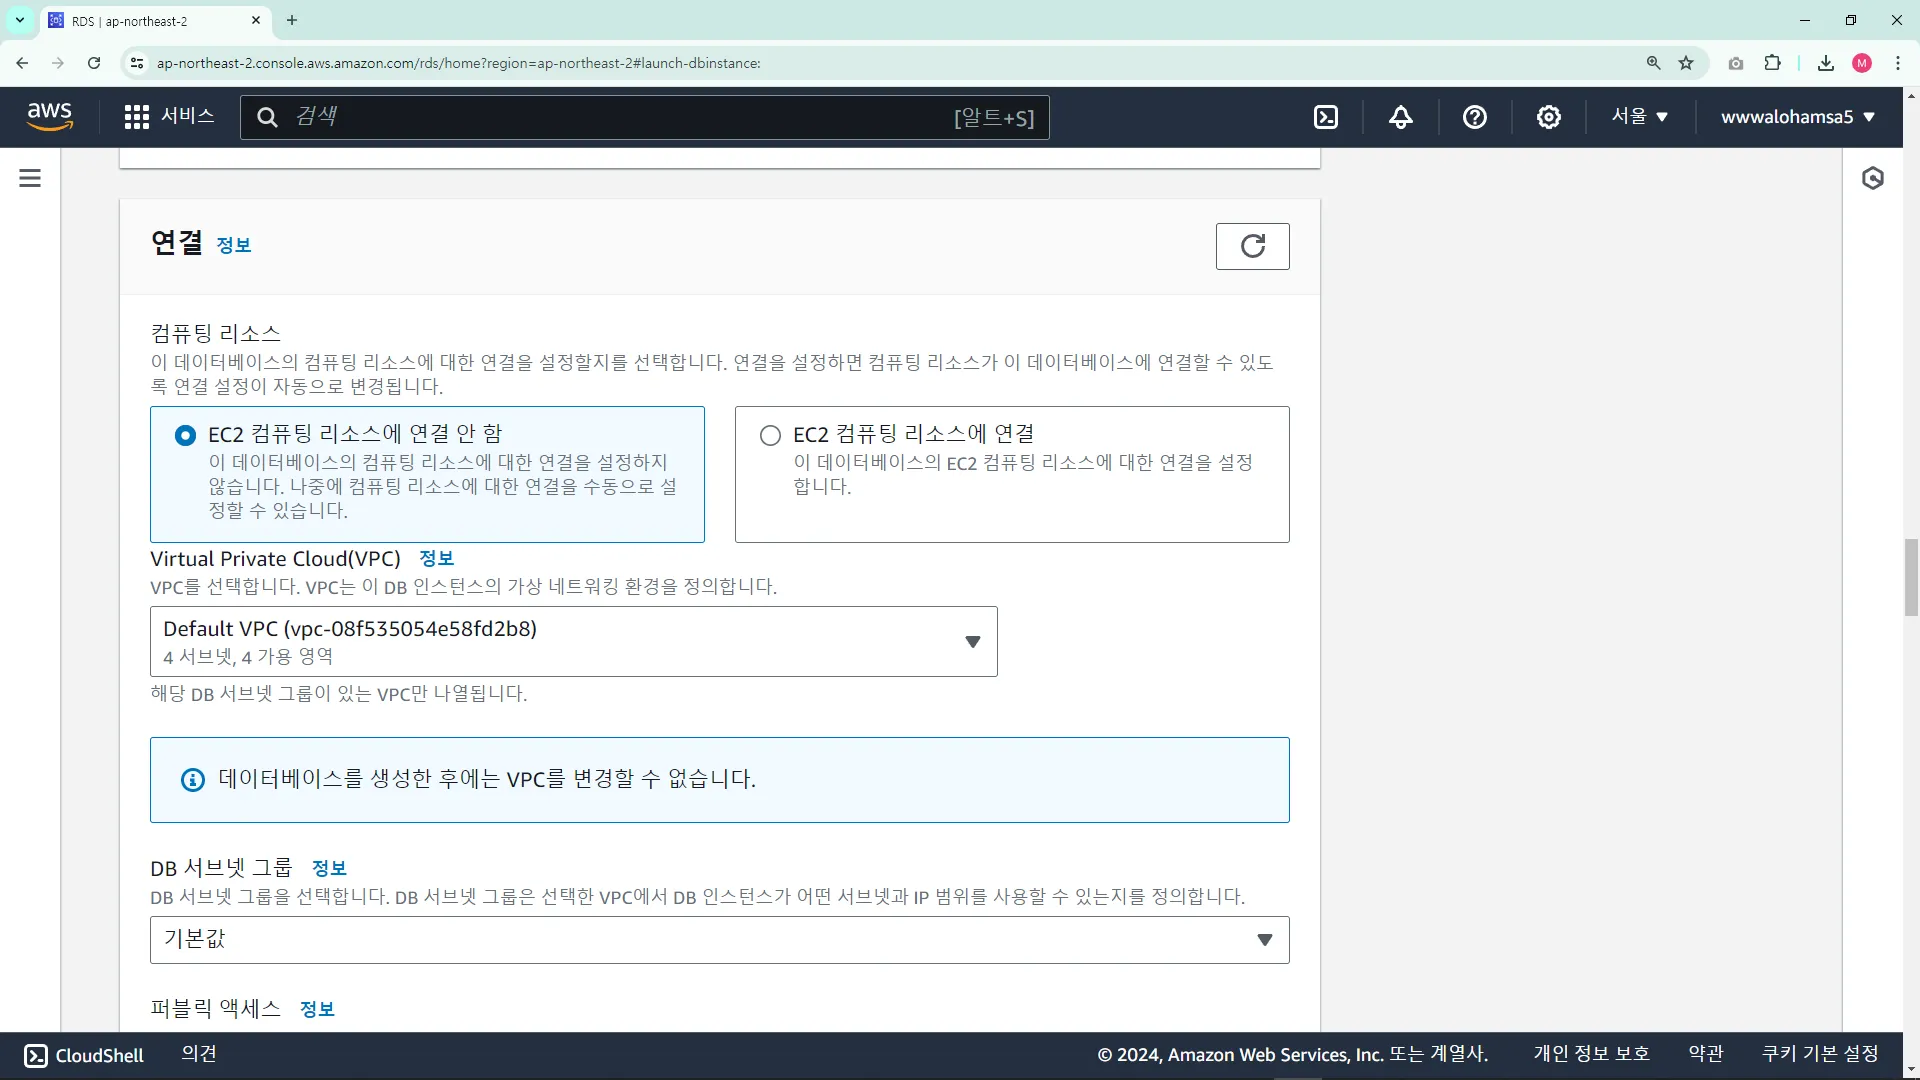Open CloudShell from the bottom footer bar
The image size is (1920, 1080).
tap(84, 1055)
